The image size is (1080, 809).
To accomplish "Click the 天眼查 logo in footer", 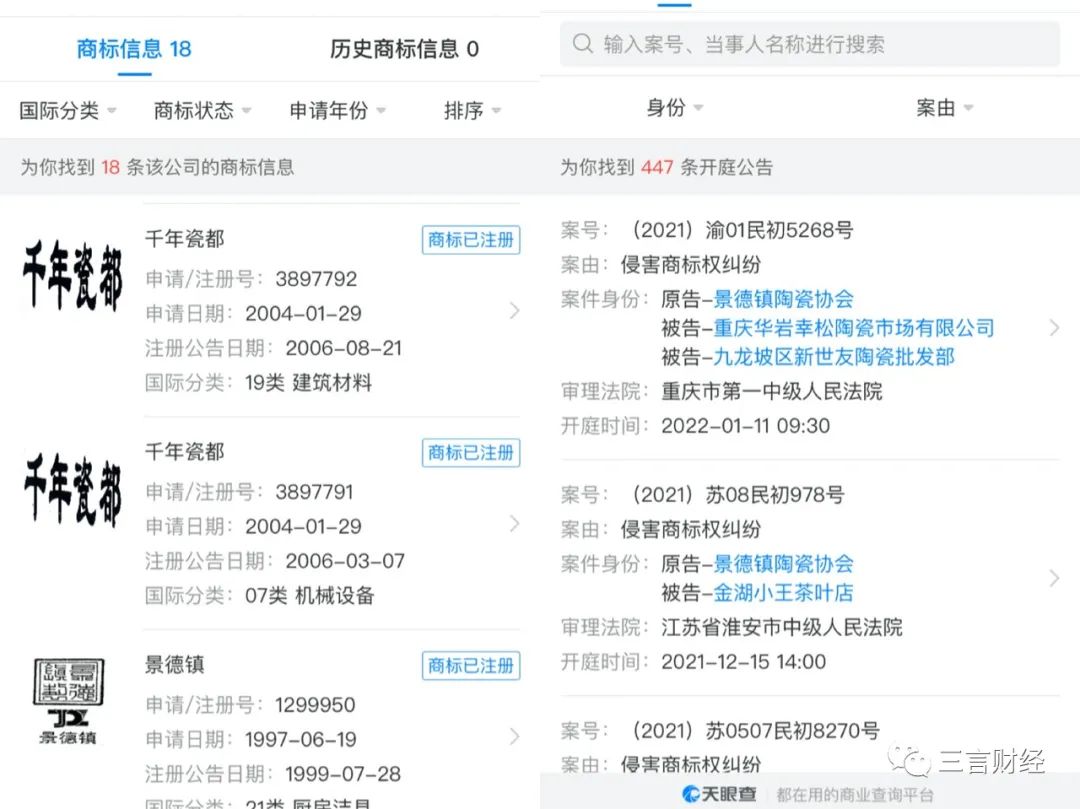I will tap(719, 794).
